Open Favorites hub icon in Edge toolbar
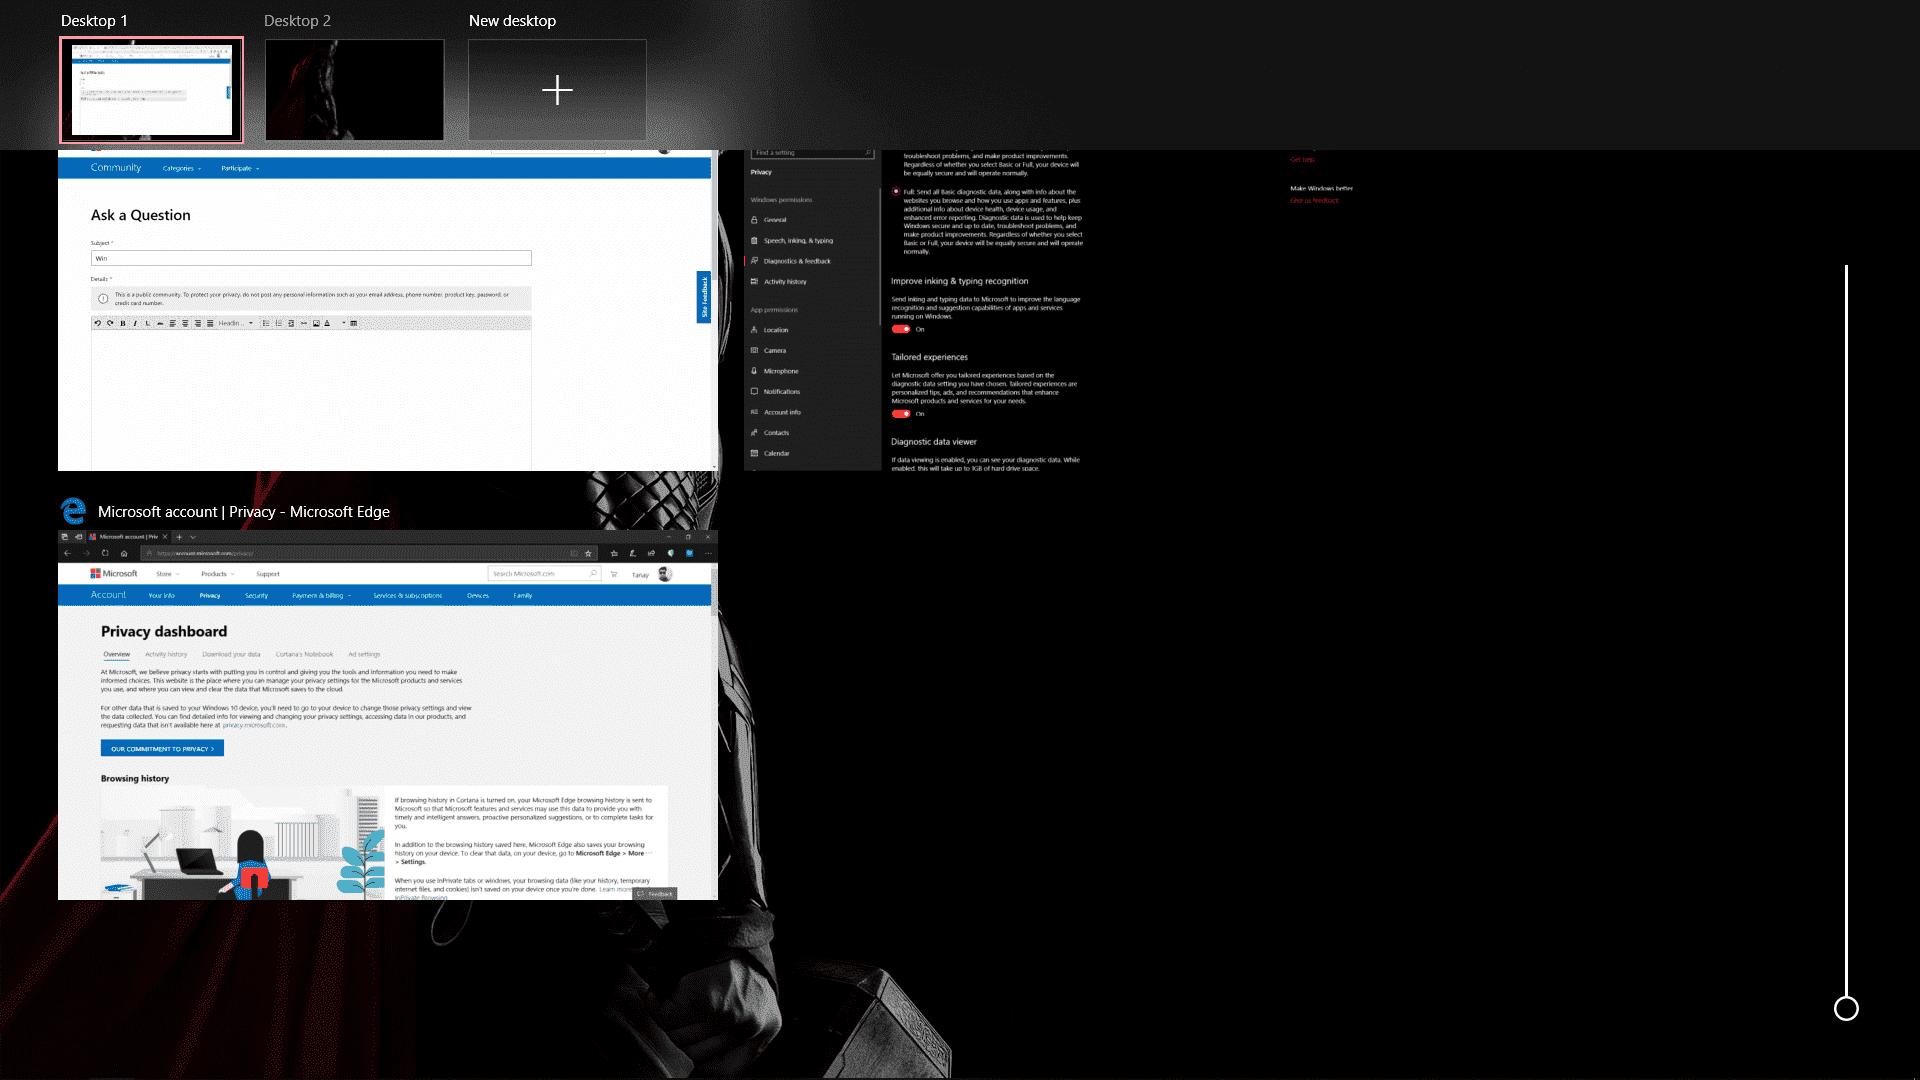The height and width of the screenshot is (1080, 1920). tap(614, 553)
